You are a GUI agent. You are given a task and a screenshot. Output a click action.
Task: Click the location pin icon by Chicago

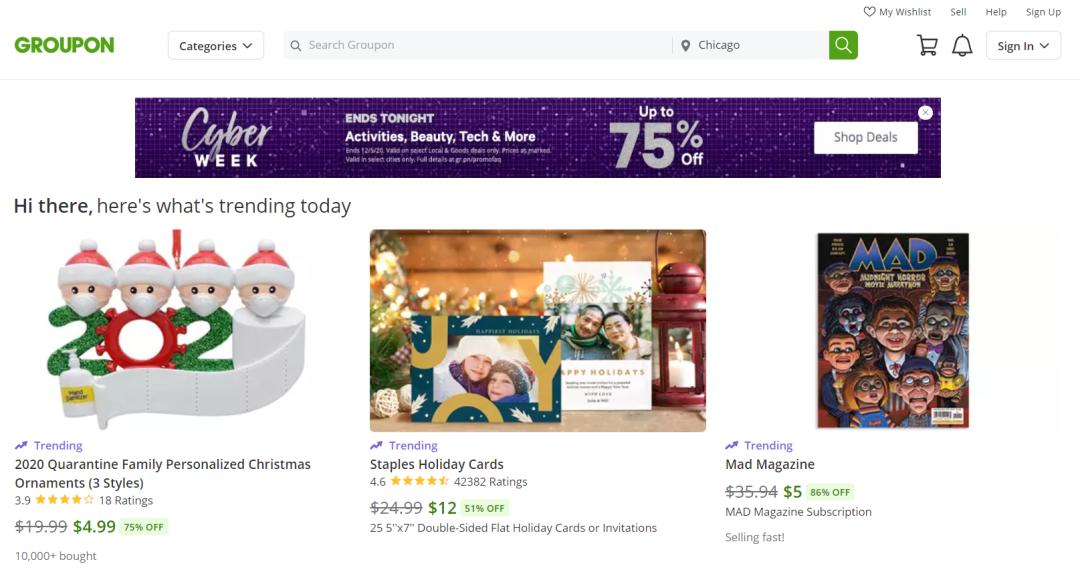point(686,45)
